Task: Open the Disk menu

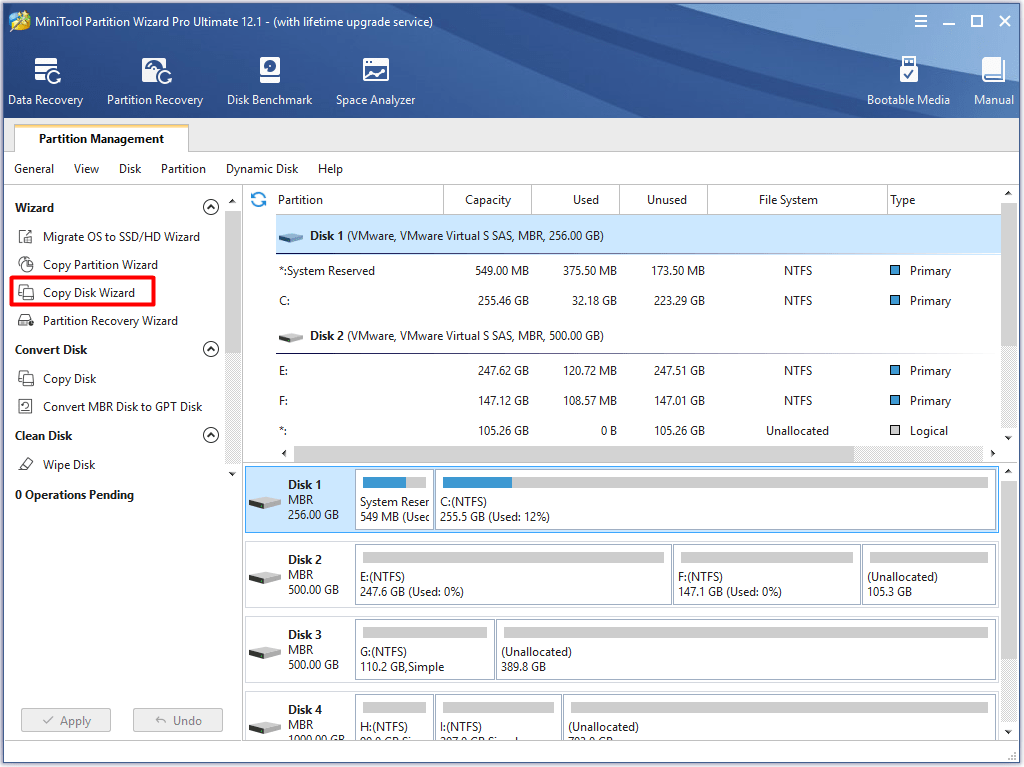Action: pyautogui.click(x=129, y=168)
